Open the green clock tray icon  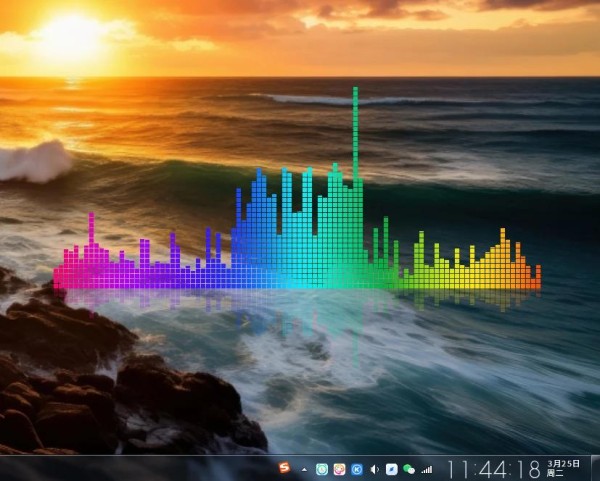coord(322,469)
